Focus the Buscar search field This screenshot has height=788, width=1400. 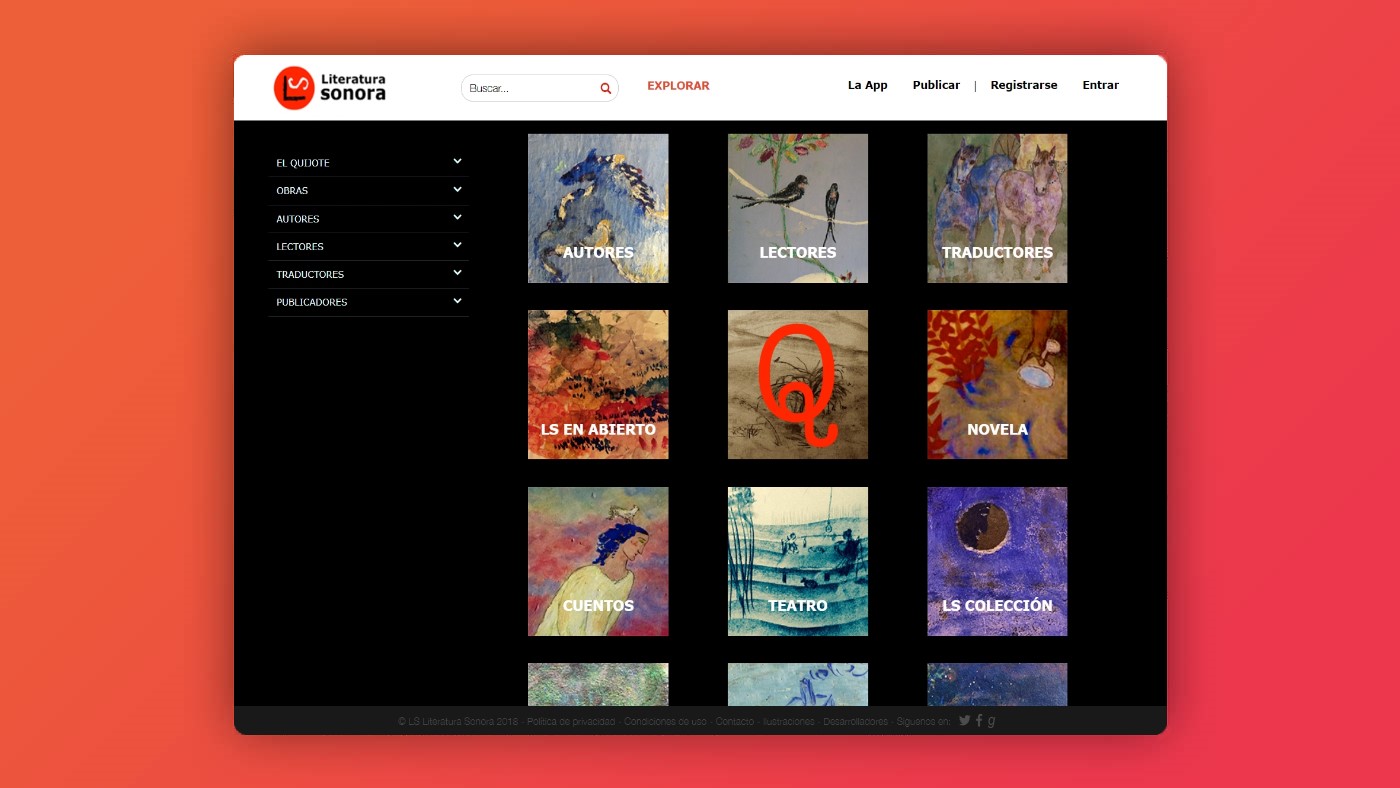[x=530, y=88]
